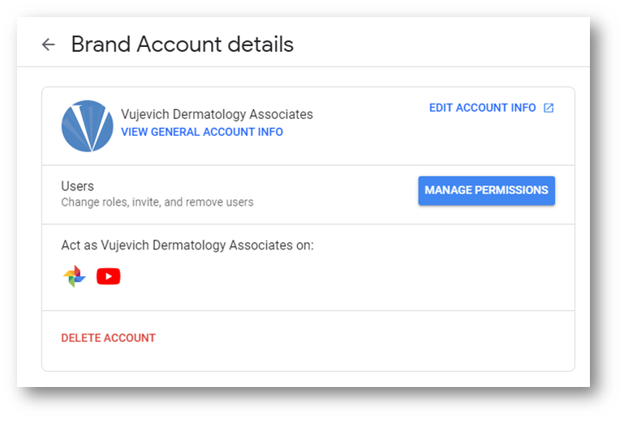Go back using the left arrow icon
The height and width of the screenshot is (421, 624).
point(48,44)
